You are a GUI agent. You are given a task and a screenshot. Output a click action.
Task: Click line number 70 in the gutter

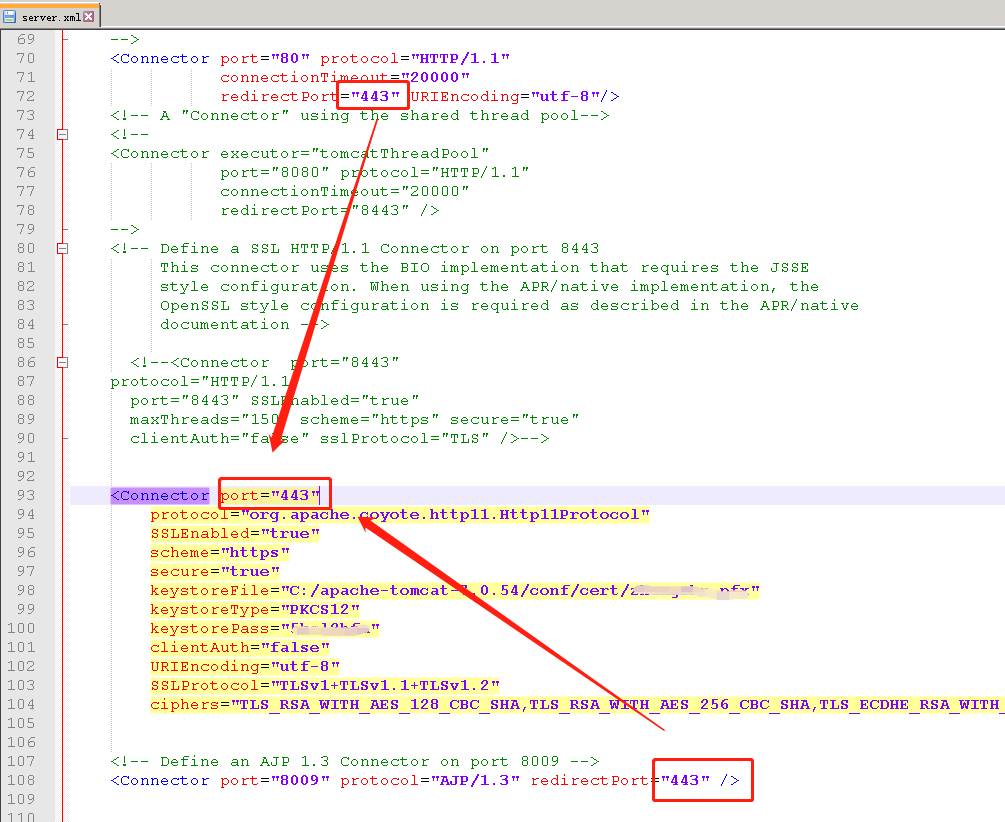click(26, 57)
